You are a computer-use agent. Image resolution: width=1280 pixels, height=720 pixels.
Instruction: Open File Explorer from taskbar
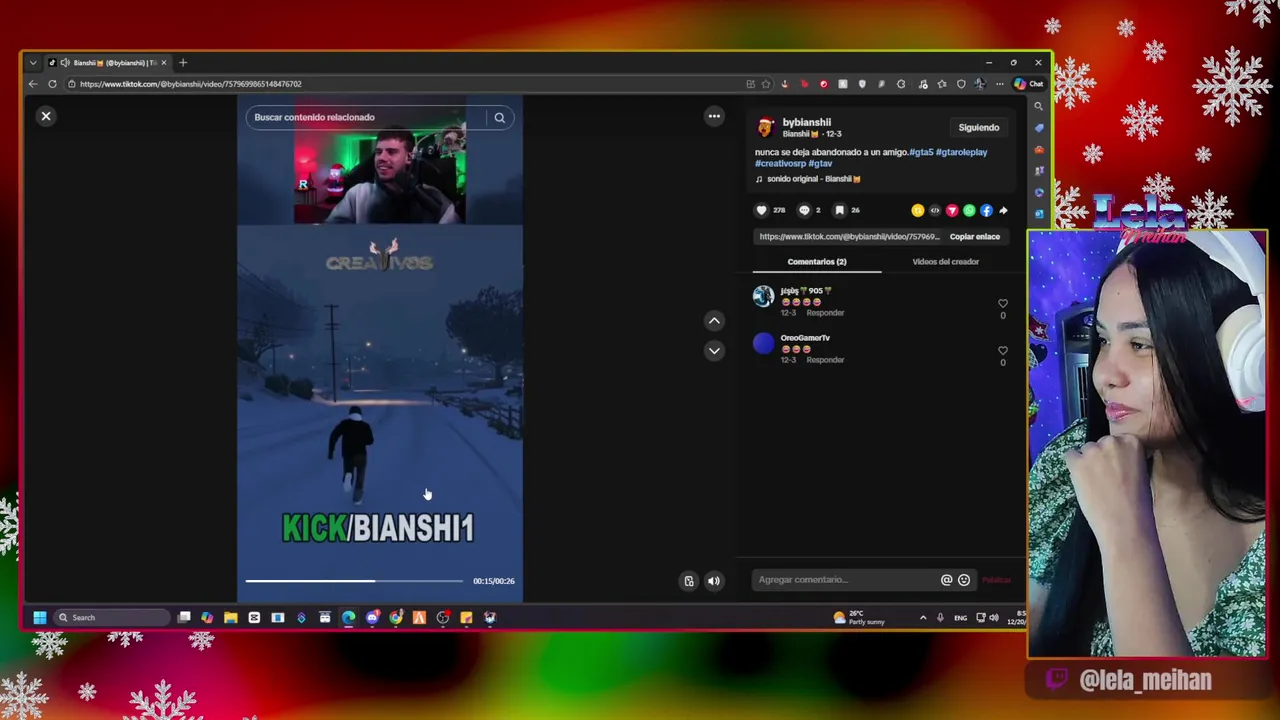pos(231,617)
